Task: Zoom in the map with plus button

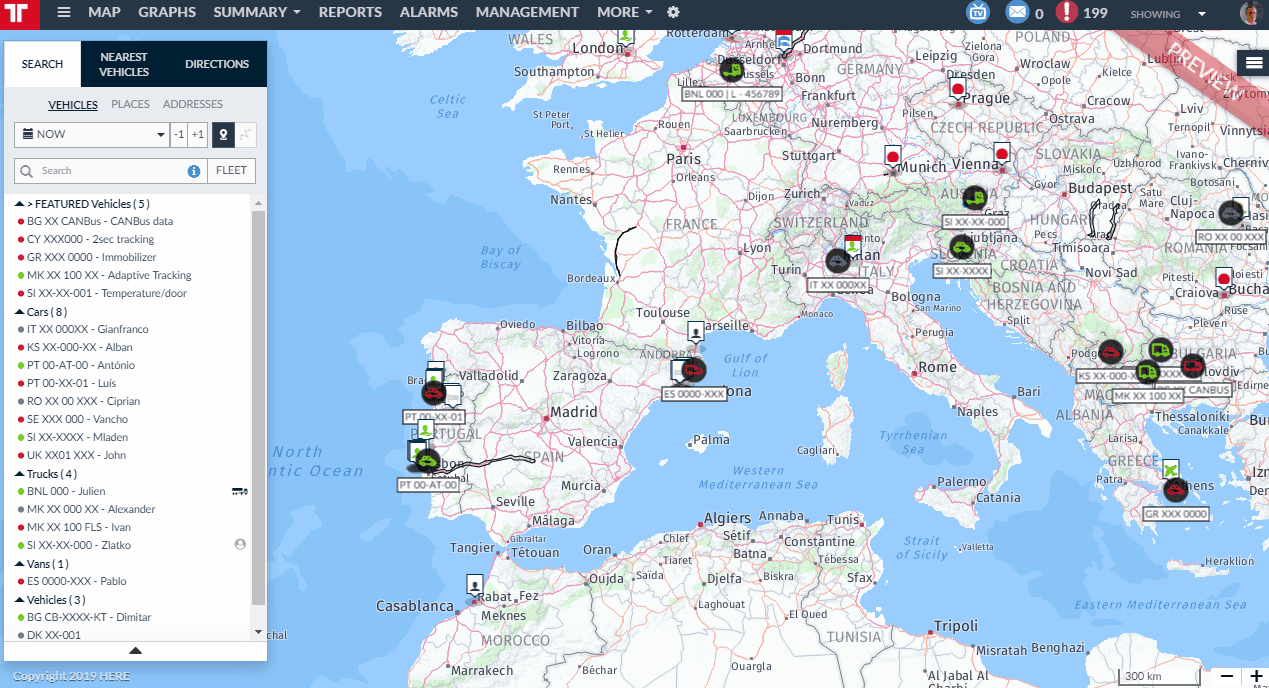Action: [1256, 676]
